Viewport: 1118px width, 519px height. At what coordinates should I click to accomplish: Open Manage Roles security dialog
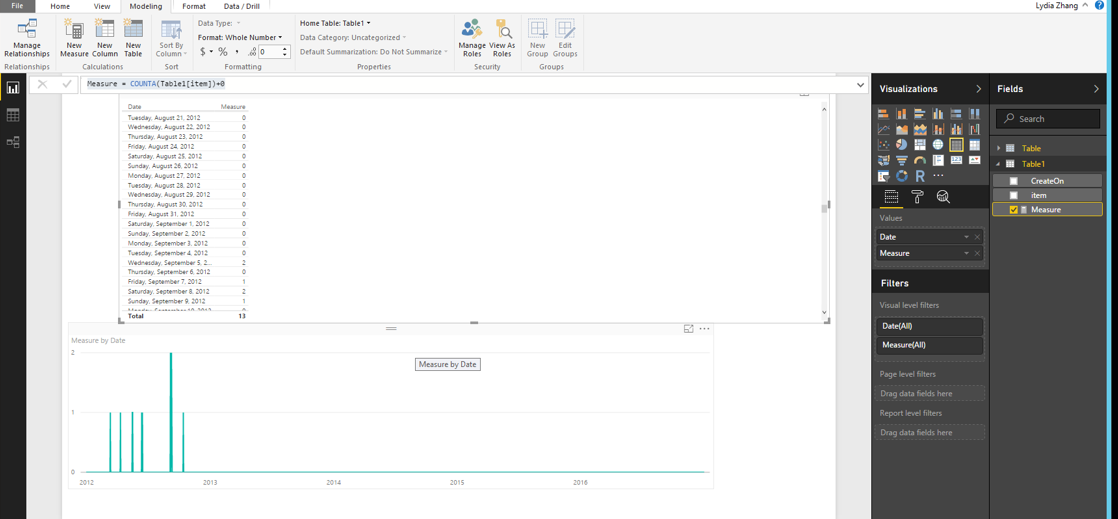pyautogui.click(x=472, y=38)
